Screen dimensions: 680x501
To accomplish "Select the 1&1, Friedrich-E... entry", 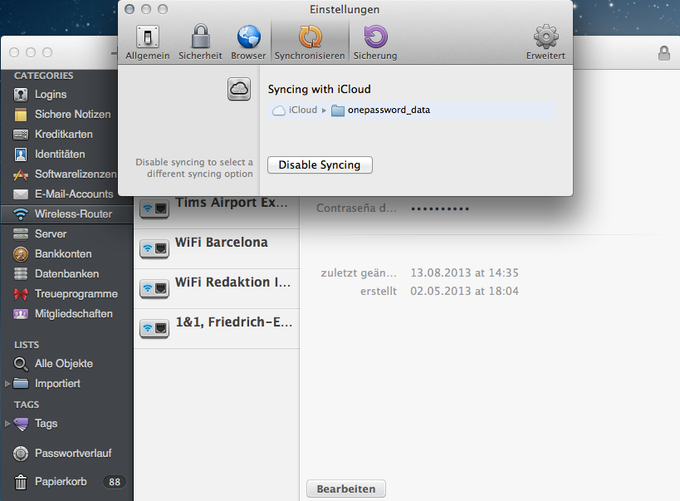I will (217, 328).
